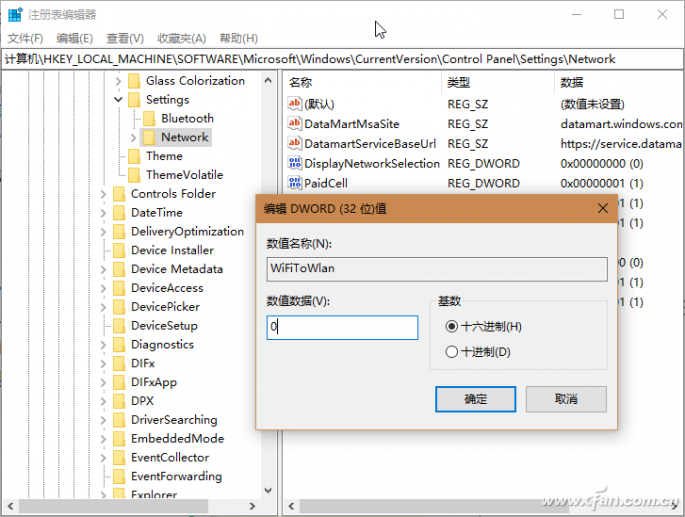Open the 帮助(H) menu
The image size is (685, 517).
(239, 38)
